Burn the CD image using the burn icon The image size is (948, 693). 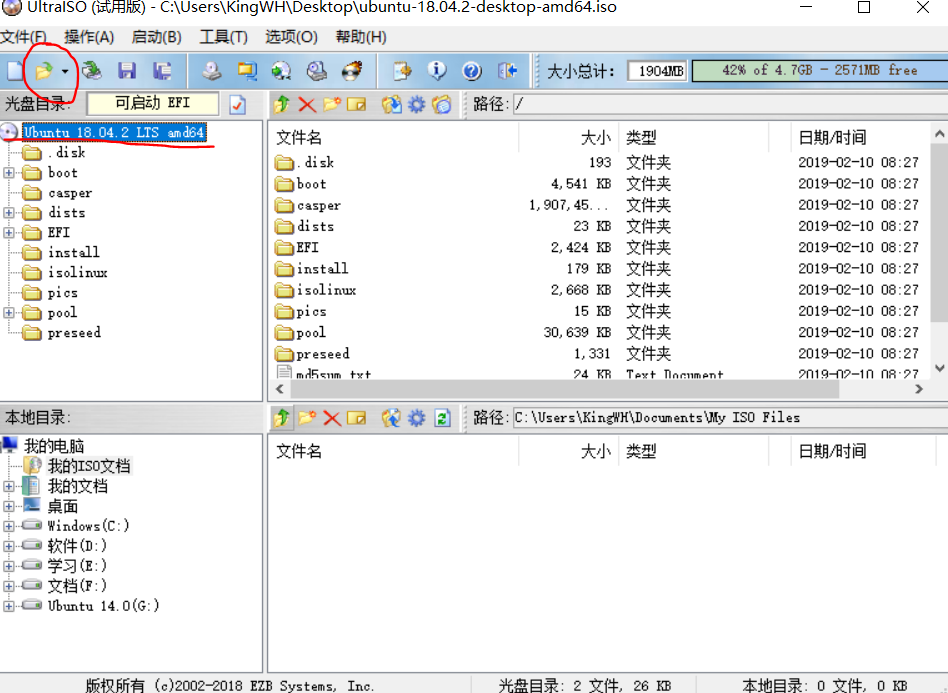(x=351, y=71)
